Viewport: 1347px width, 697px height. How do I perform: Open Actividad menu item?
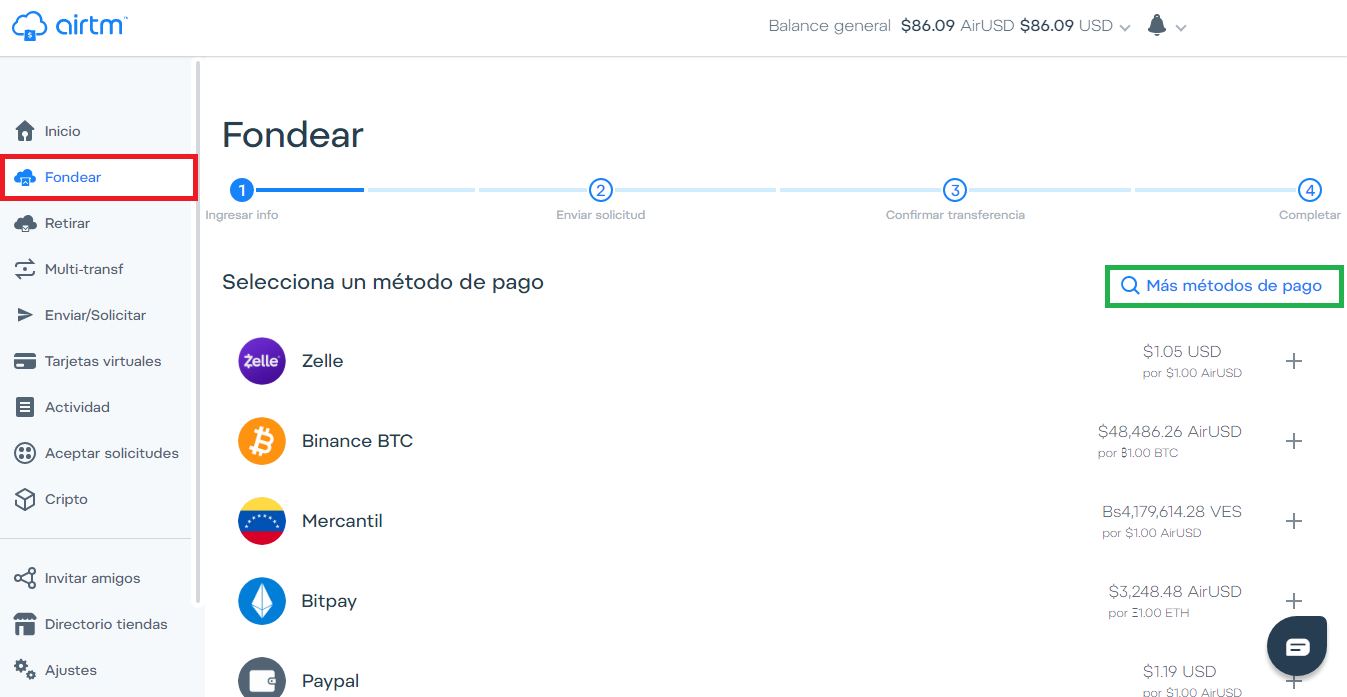coord(77,407)
